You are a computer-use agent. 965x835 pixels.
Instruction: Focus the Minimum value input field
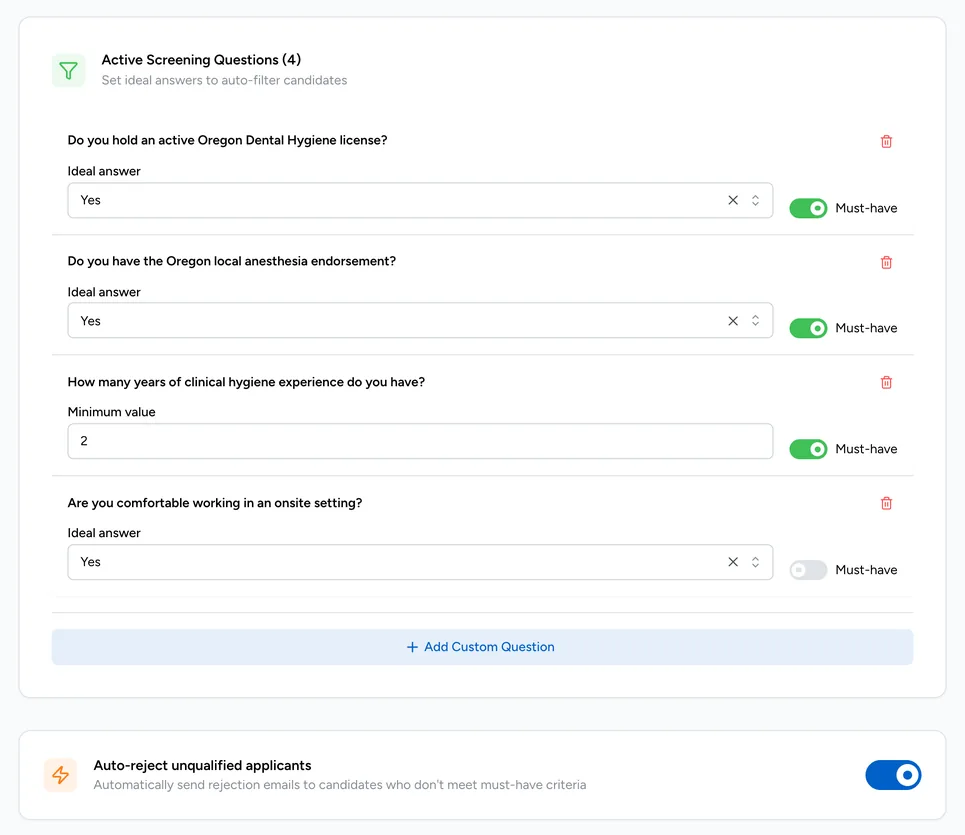click(x=420, y=441)
